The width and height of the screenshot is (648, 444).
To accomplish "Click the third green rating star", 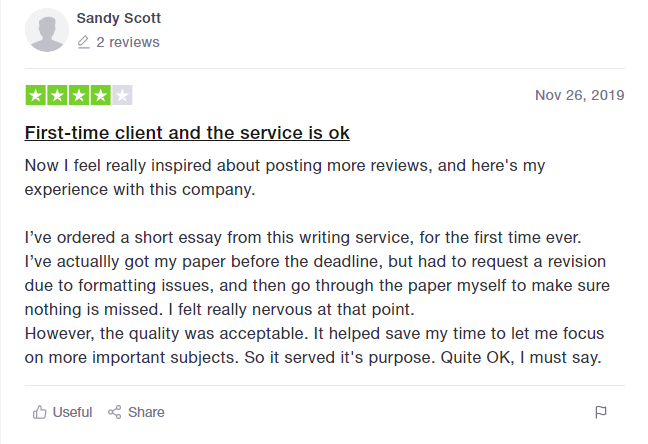I will (79, 95).
